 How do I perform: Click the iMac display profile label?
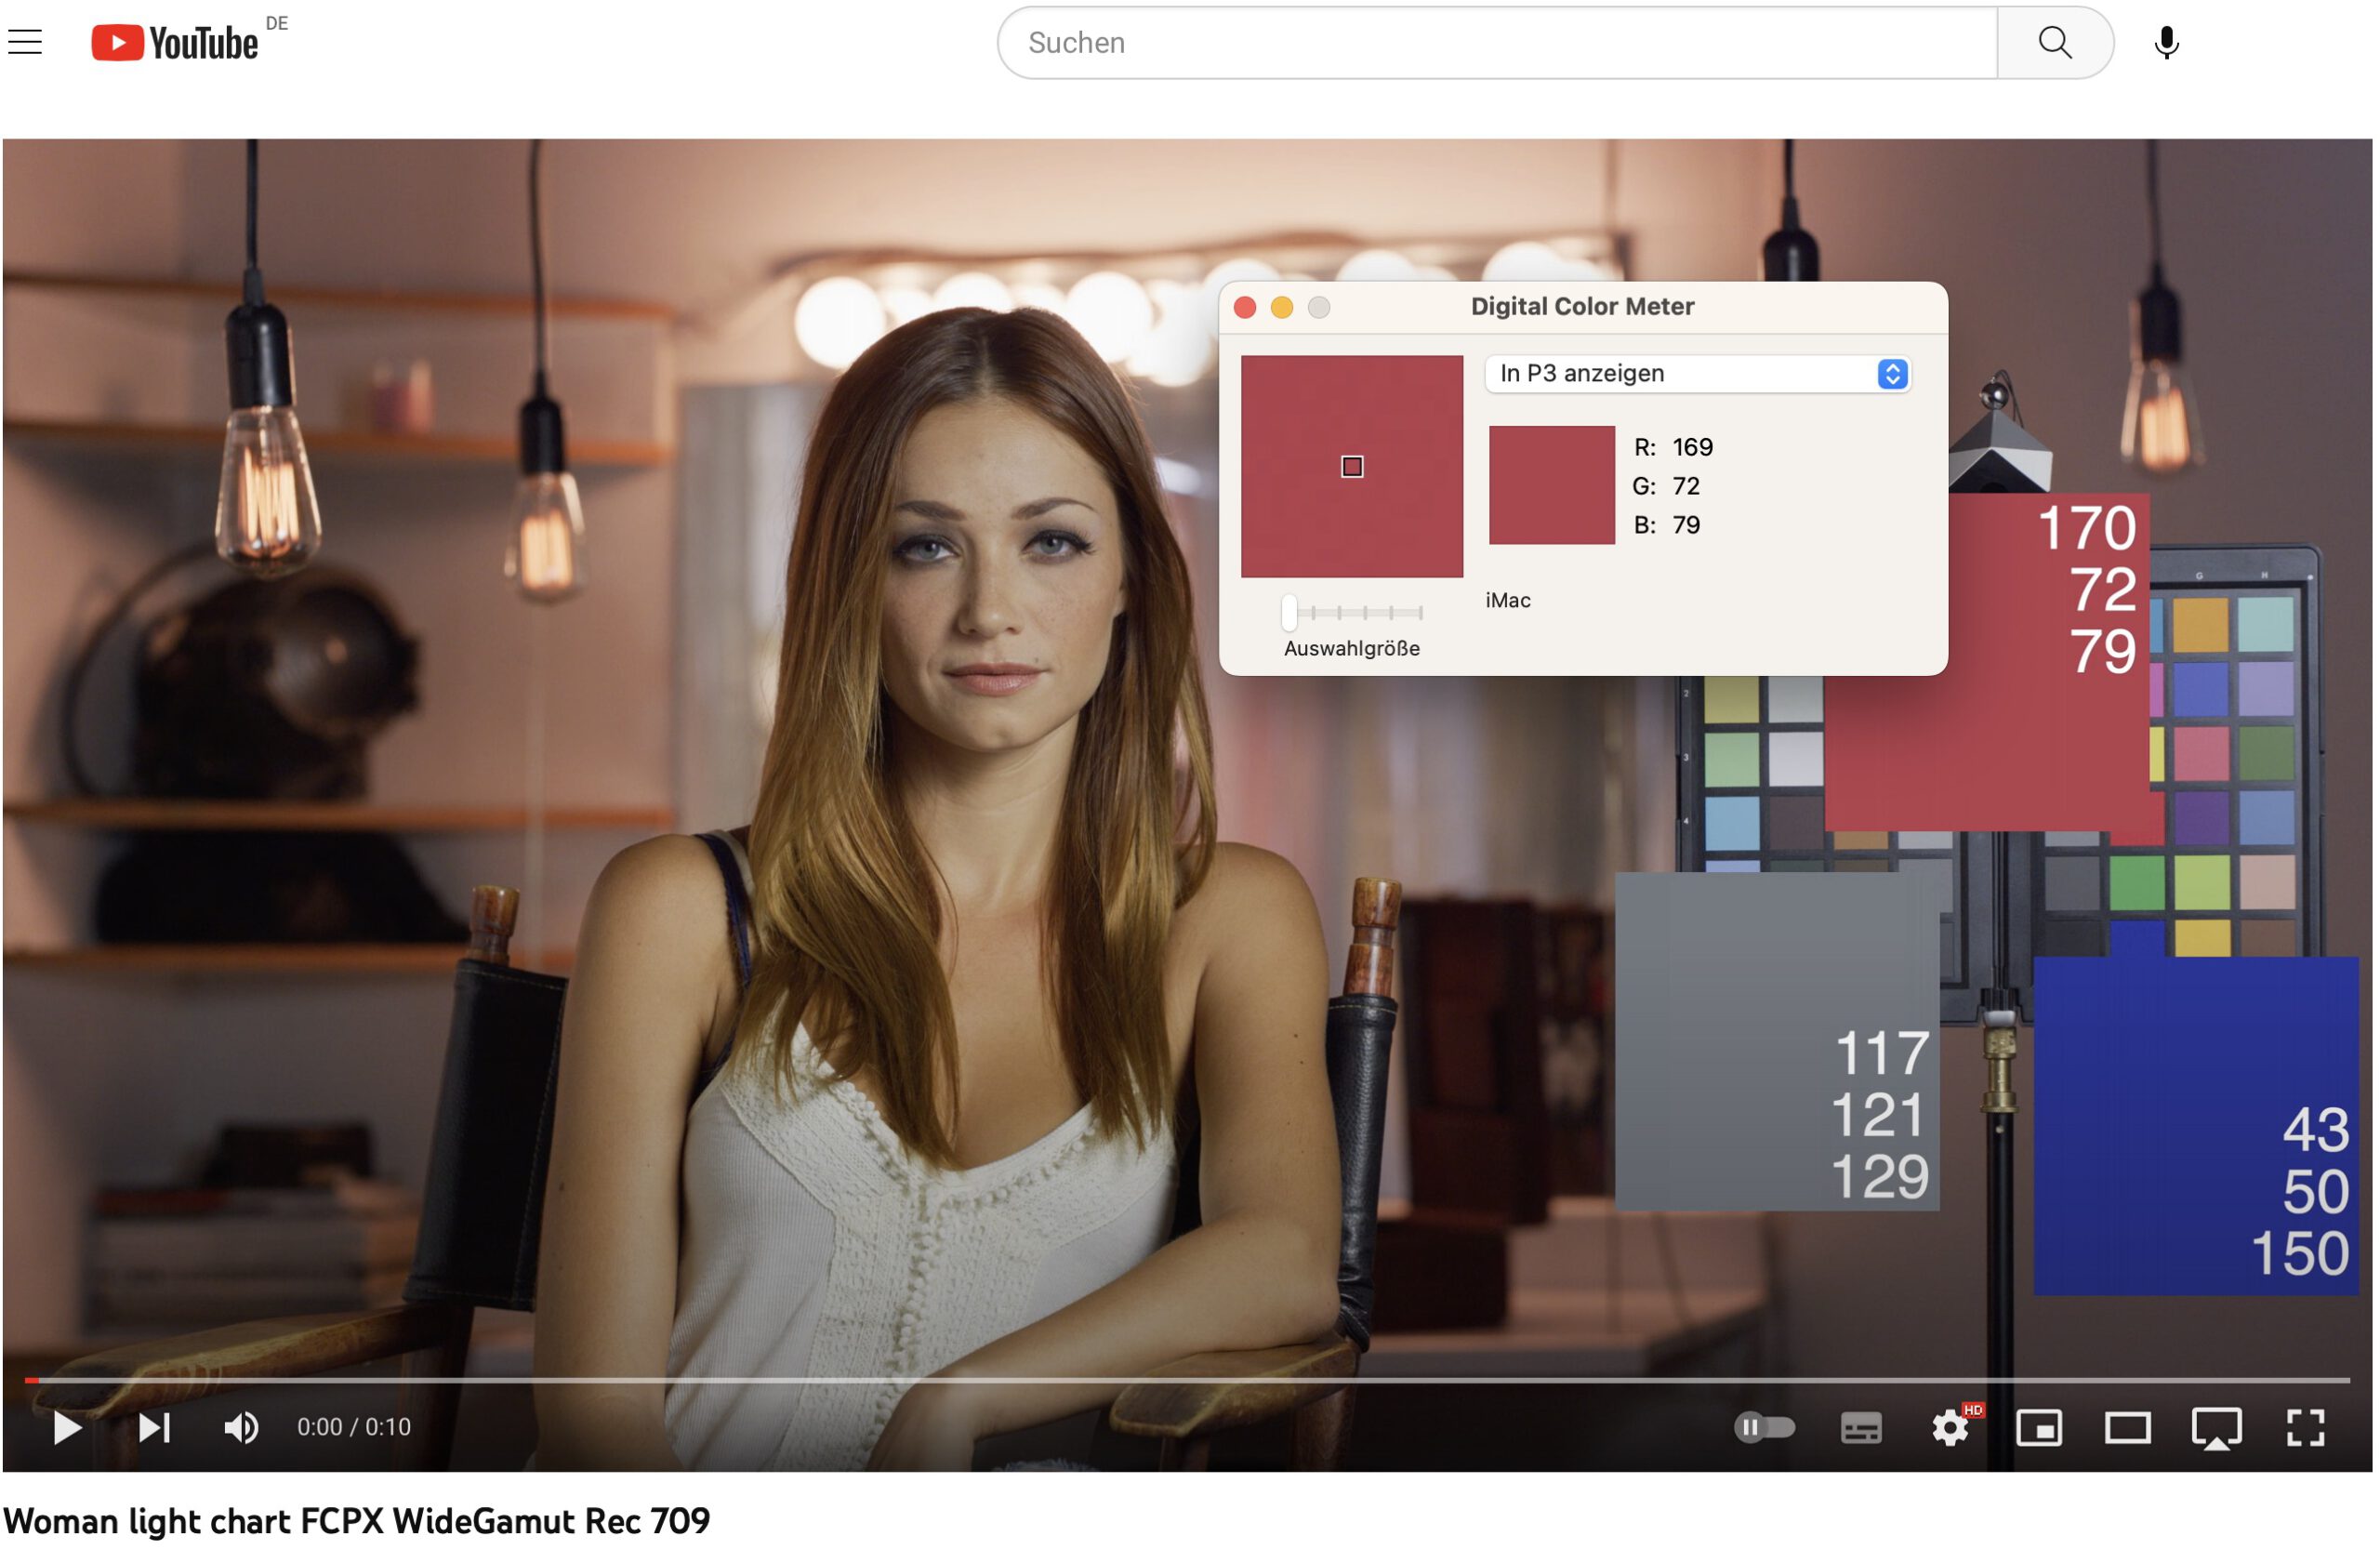click(x=1508, y=600)
